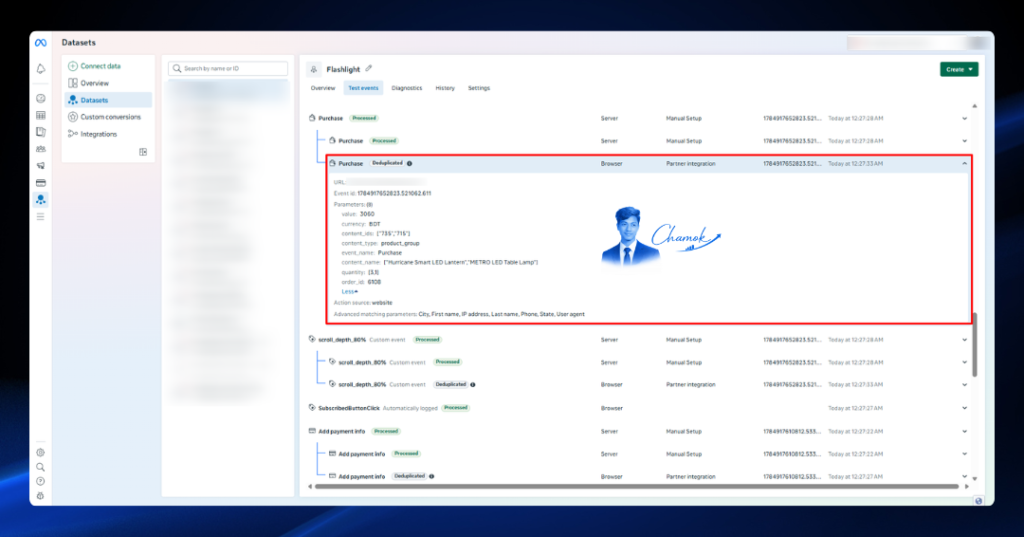Open the audiences people icon in sidebar
This screenshot has width=1024, height=537.
40,149
